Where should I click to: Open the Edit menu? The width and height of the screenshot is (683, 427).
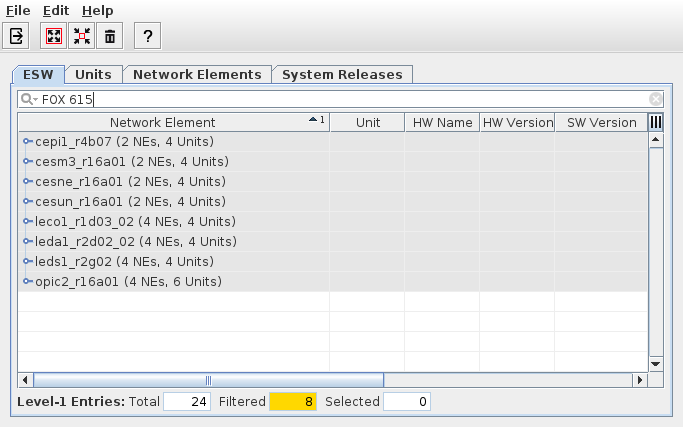[x=56, y=9]
